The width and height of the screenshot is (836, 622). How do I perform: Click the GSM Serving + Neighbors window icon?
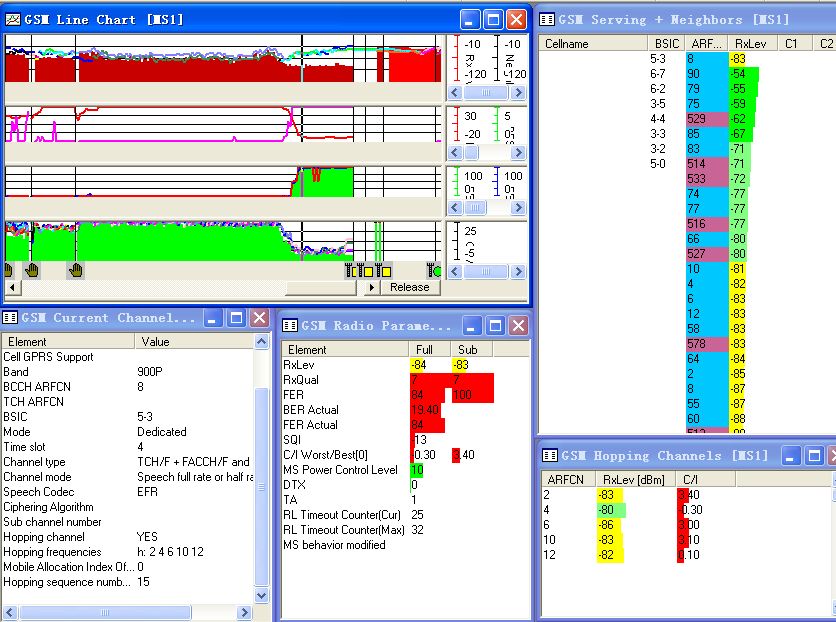tap(546, 19)
